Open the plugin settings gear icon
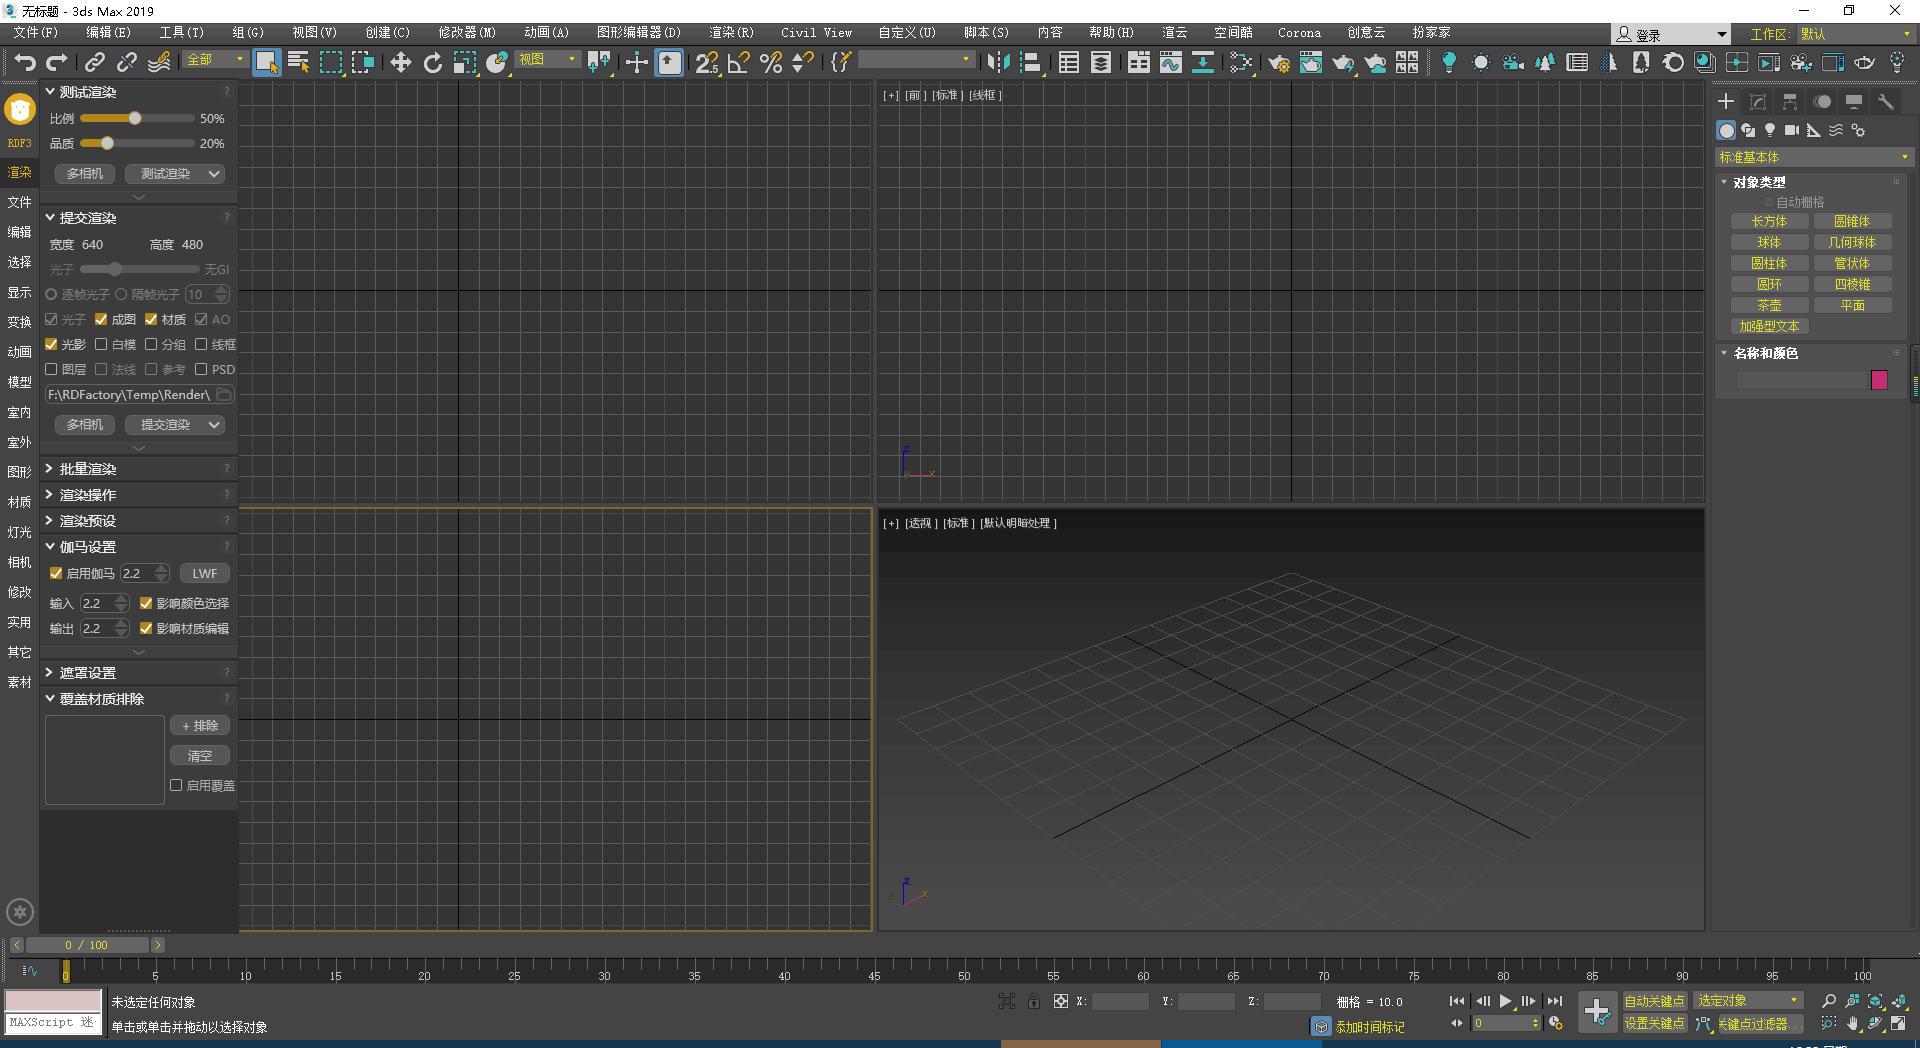Viewport: 1920px width, 1048px height. 20,912
